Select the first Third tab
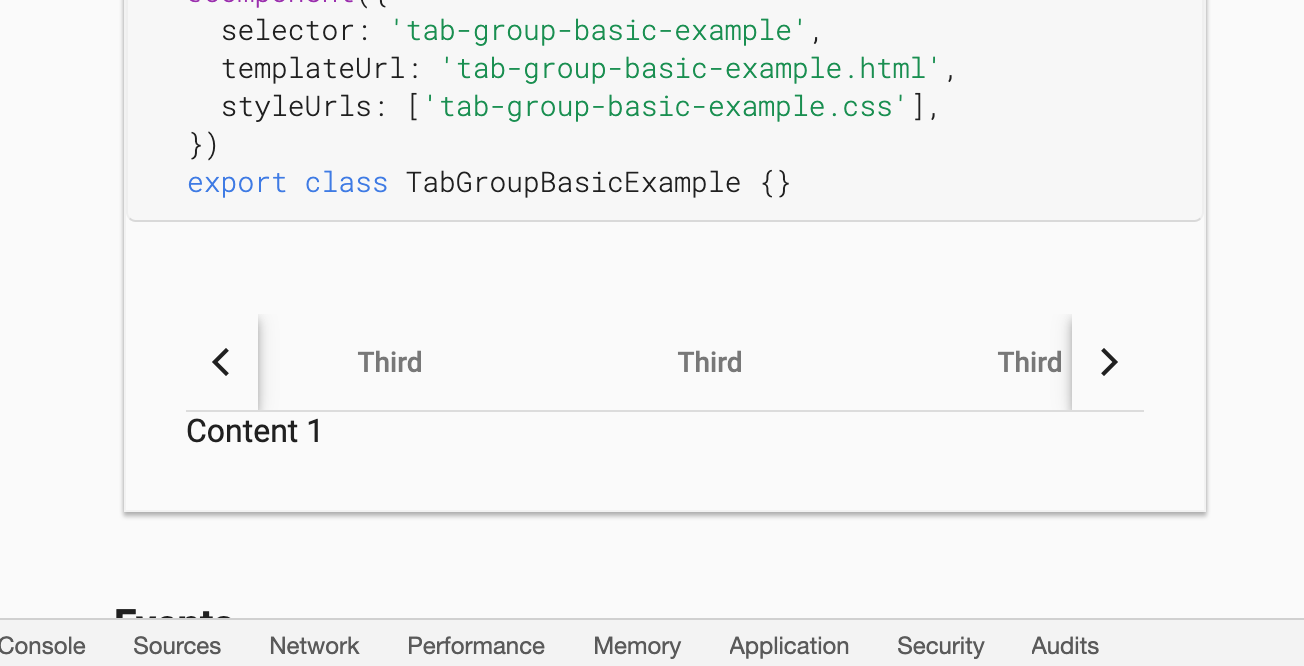The width and height of the screenshot is (1304, 666). (x=390, y=362)
